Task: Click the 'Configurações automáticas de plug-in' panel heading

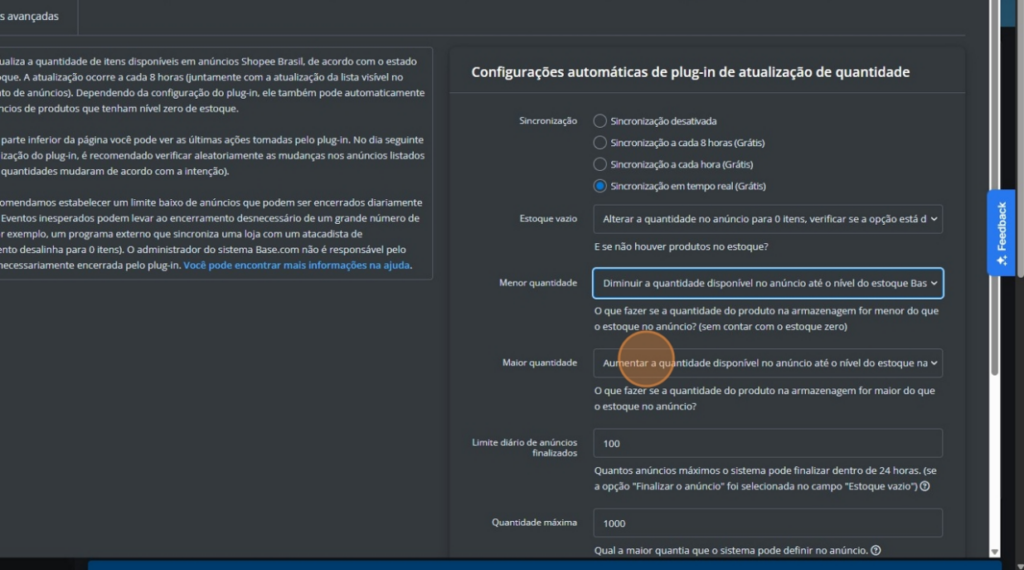Action: point(690,72)
